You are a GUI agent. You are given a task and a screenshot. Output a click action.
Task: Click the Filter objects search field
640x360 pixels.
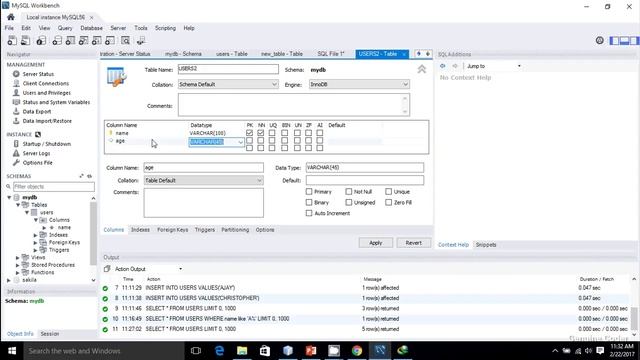pyautogui.click(x=54, y=187)
